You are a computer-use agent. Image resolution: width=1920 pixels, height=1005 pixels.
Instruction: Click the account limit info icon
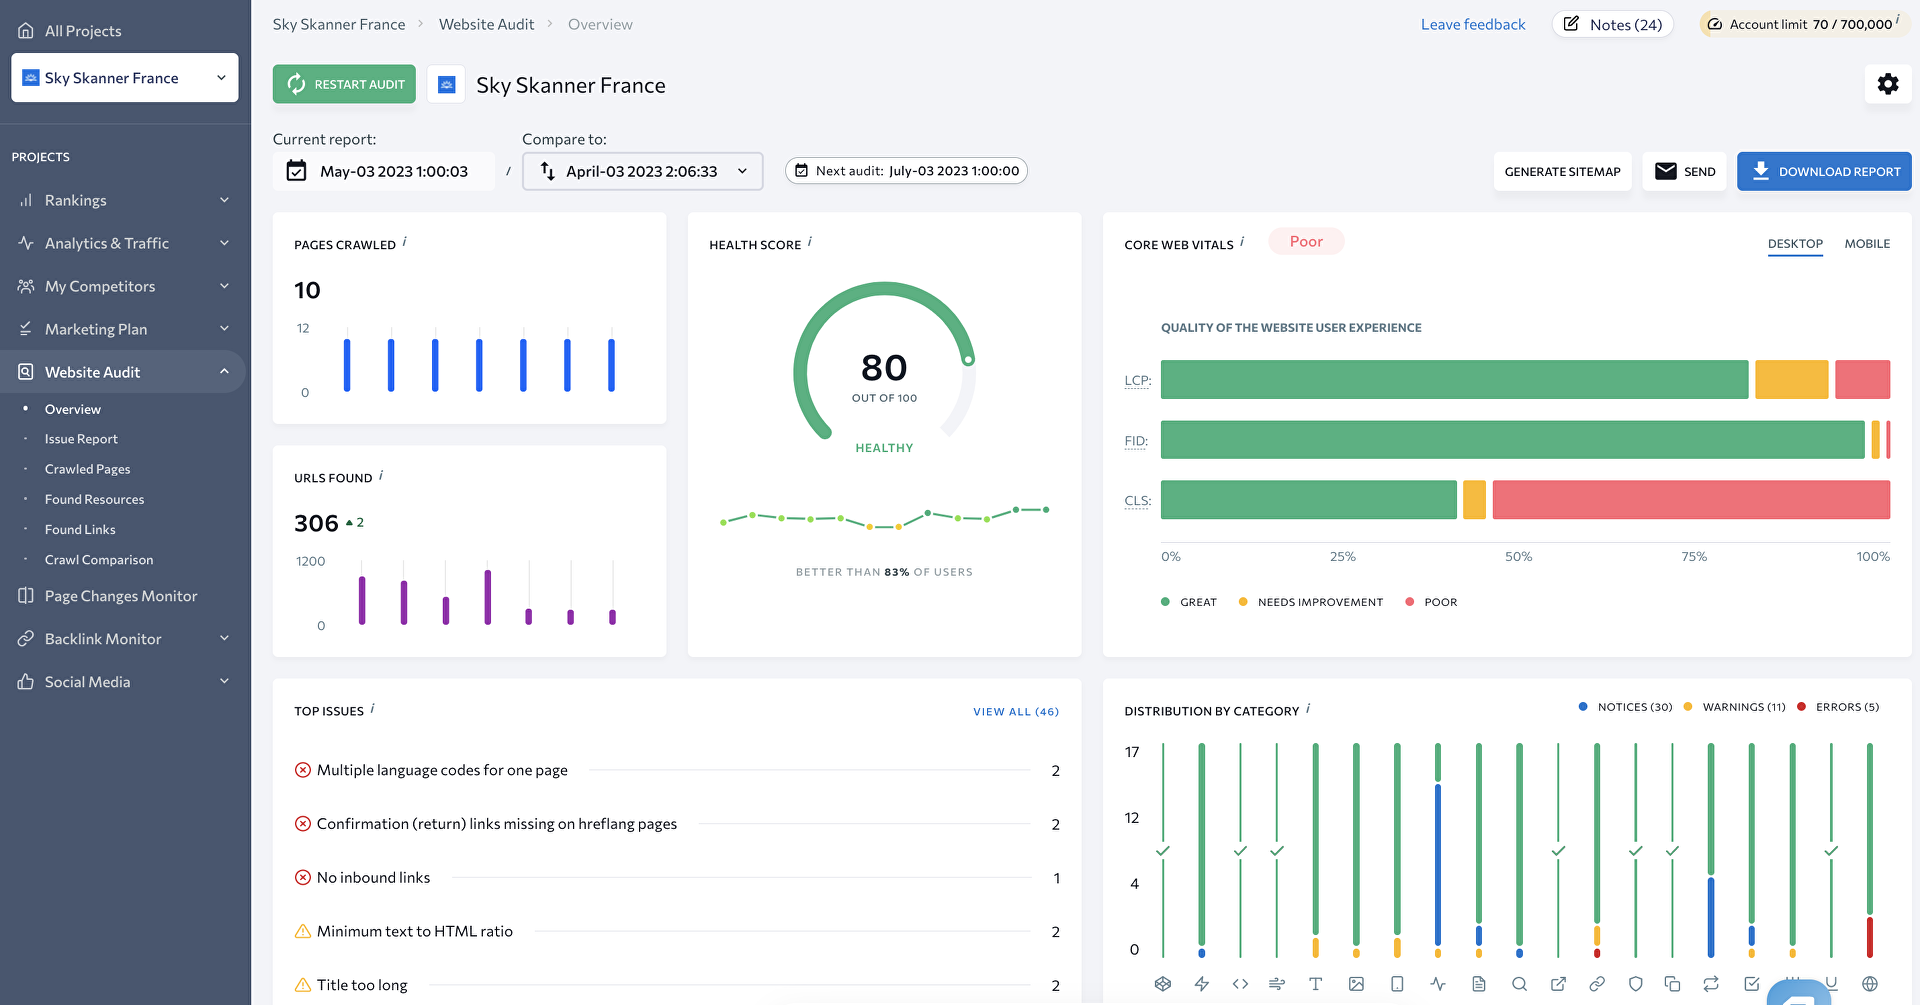point(1898,19)
